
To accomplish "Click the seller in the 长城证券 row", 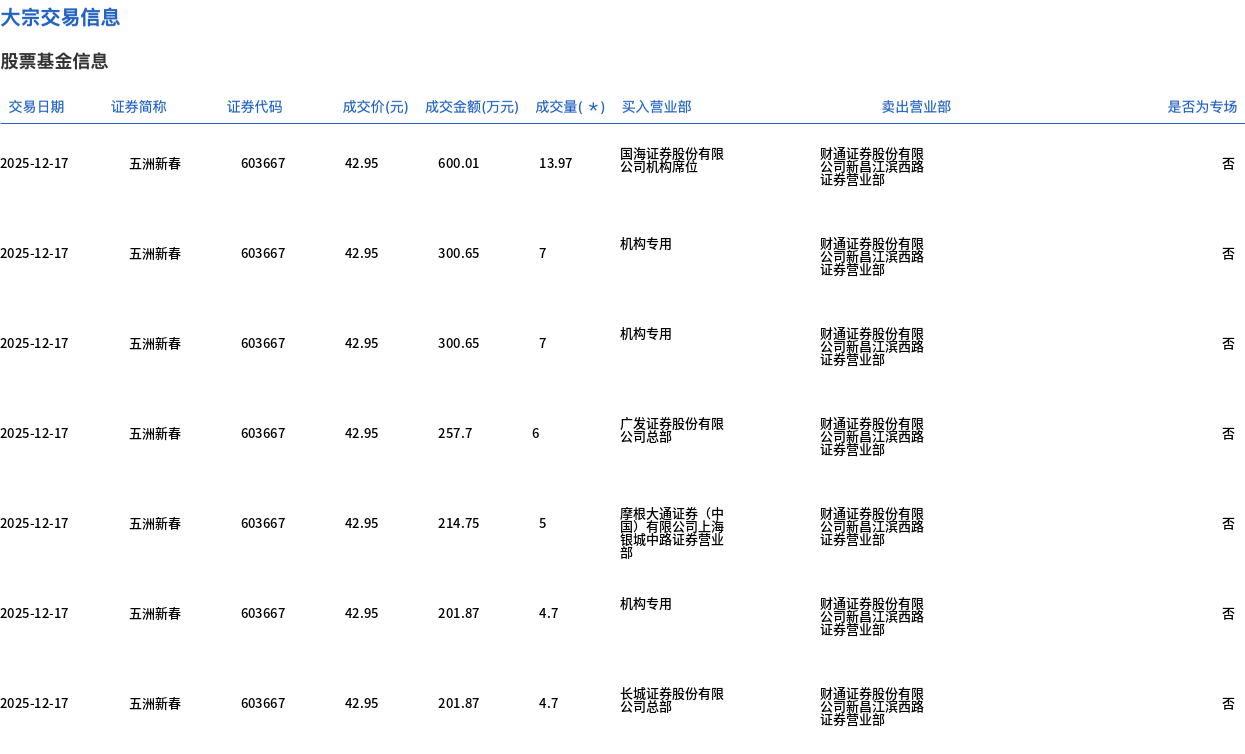I will [872, 707].
